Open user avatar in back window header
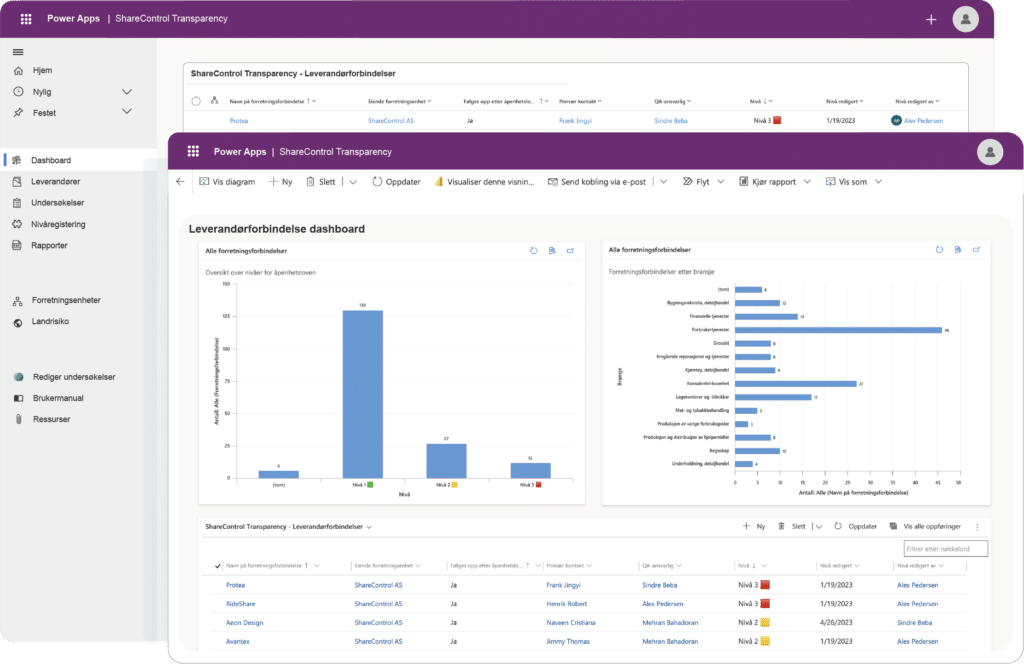Viewport: 1024px width, 664px height. pyautogui.click(x=965, y=19)
